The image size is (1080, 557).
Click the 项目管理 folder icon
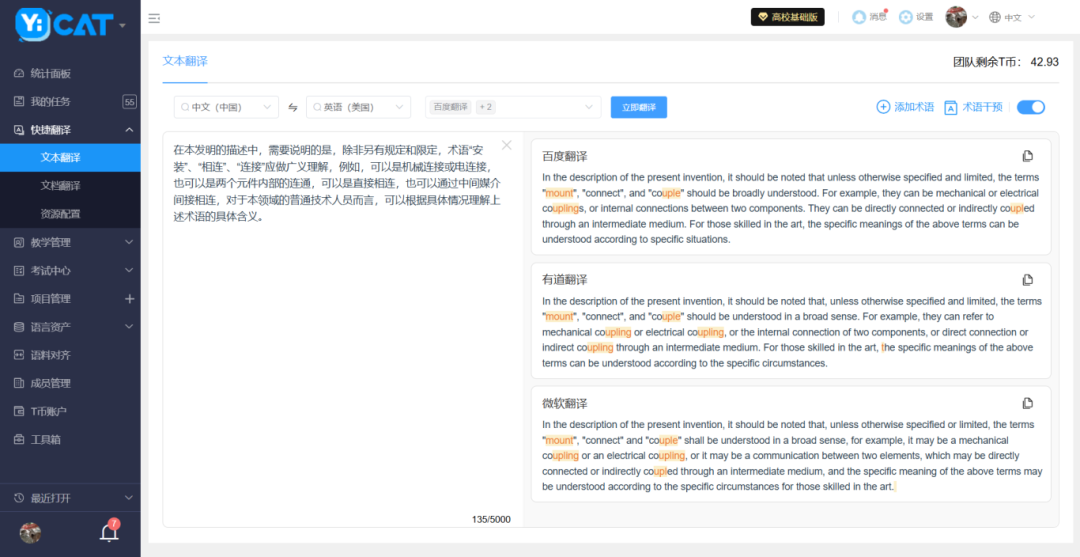pos(19,299)
